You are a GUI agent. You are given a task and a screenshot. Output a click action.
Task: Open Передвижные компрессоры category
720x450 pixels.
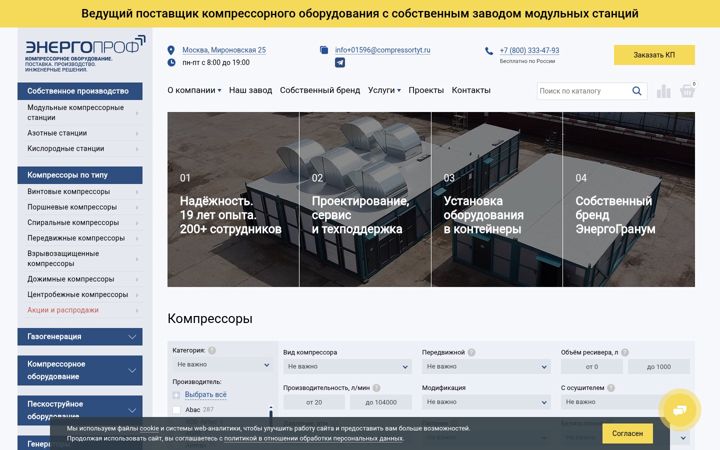click(80, 238)
